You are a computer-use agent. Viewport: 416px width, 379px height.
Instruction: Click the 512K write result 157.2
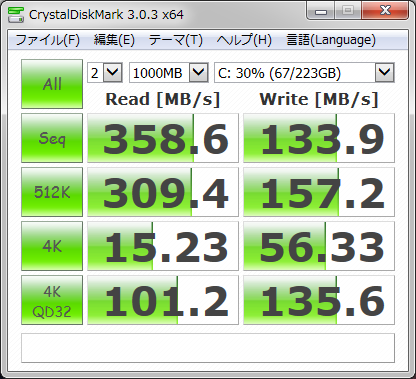click(319, 192)
